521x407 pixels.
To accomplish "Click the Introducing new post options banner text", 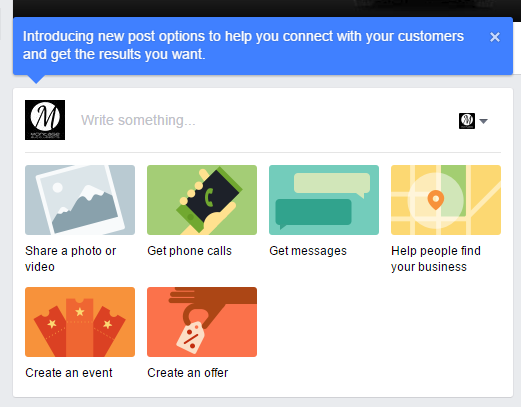I will [x=243, y=45].
